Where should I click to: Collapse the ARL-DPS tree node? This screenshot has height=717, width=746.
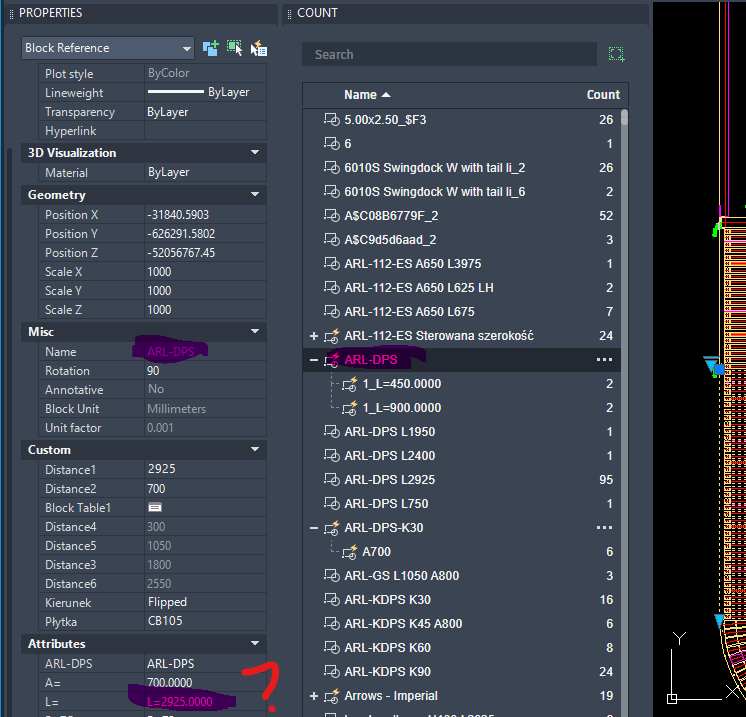pyautogui.click(x=314, y=360)
